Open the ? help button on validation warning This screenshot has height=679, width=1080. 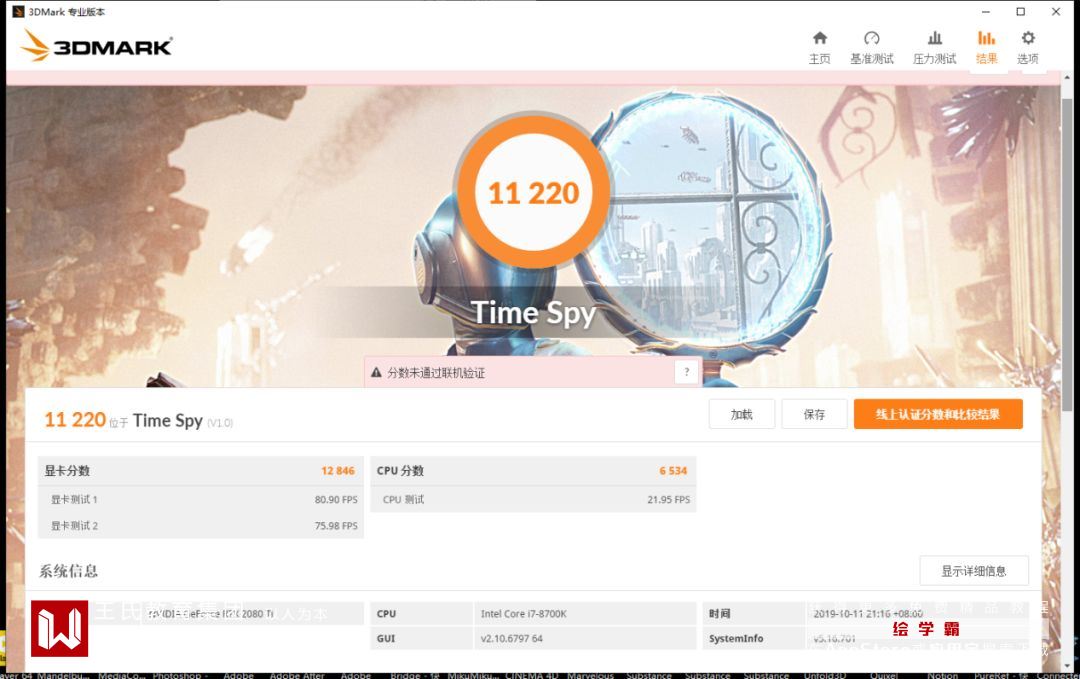(687, 372)
